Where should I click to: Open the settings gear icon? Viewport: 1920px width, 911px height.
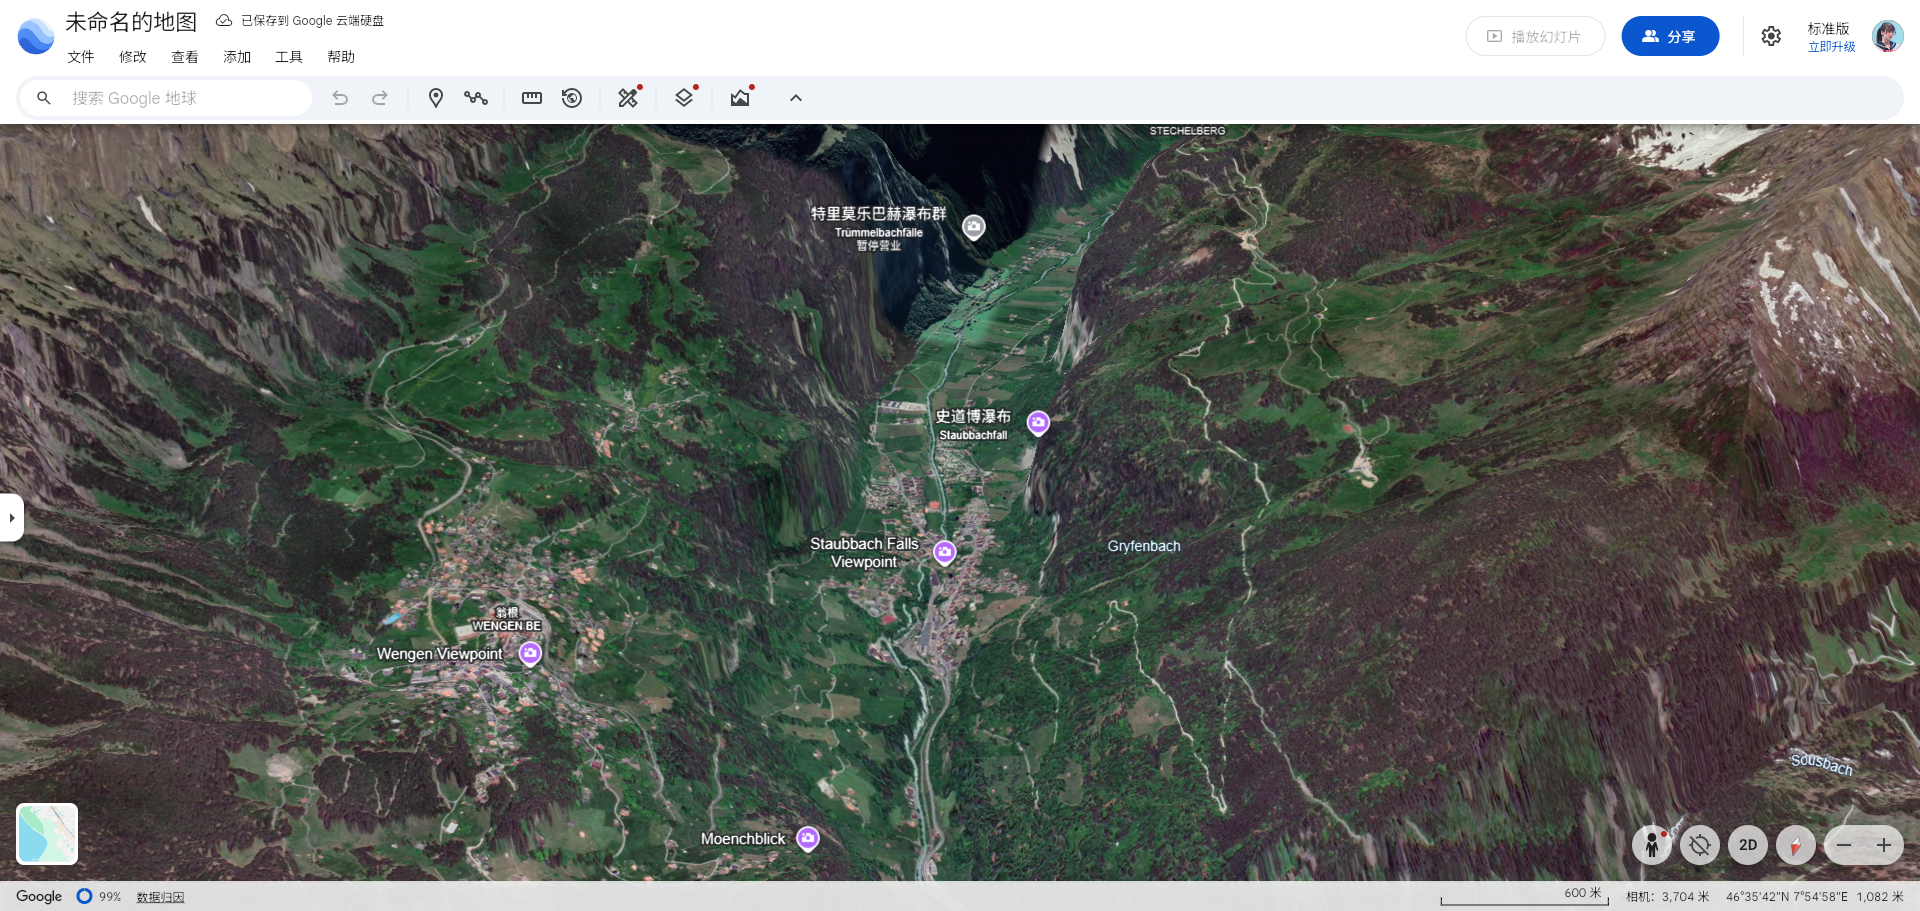click(1771, 37)
